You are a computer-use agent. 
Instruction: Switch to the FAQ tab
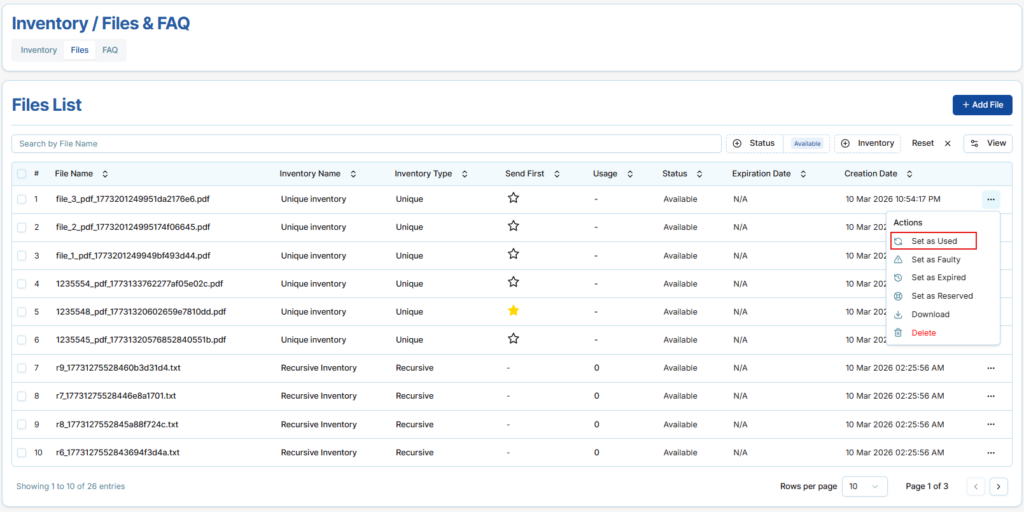110,50
